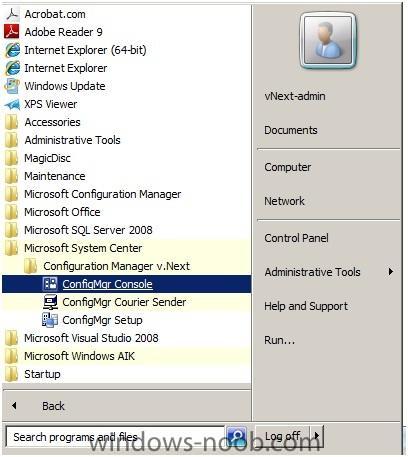Open Control Panel from the right pane
Screen dimensions: 408x457
[296, 238]
